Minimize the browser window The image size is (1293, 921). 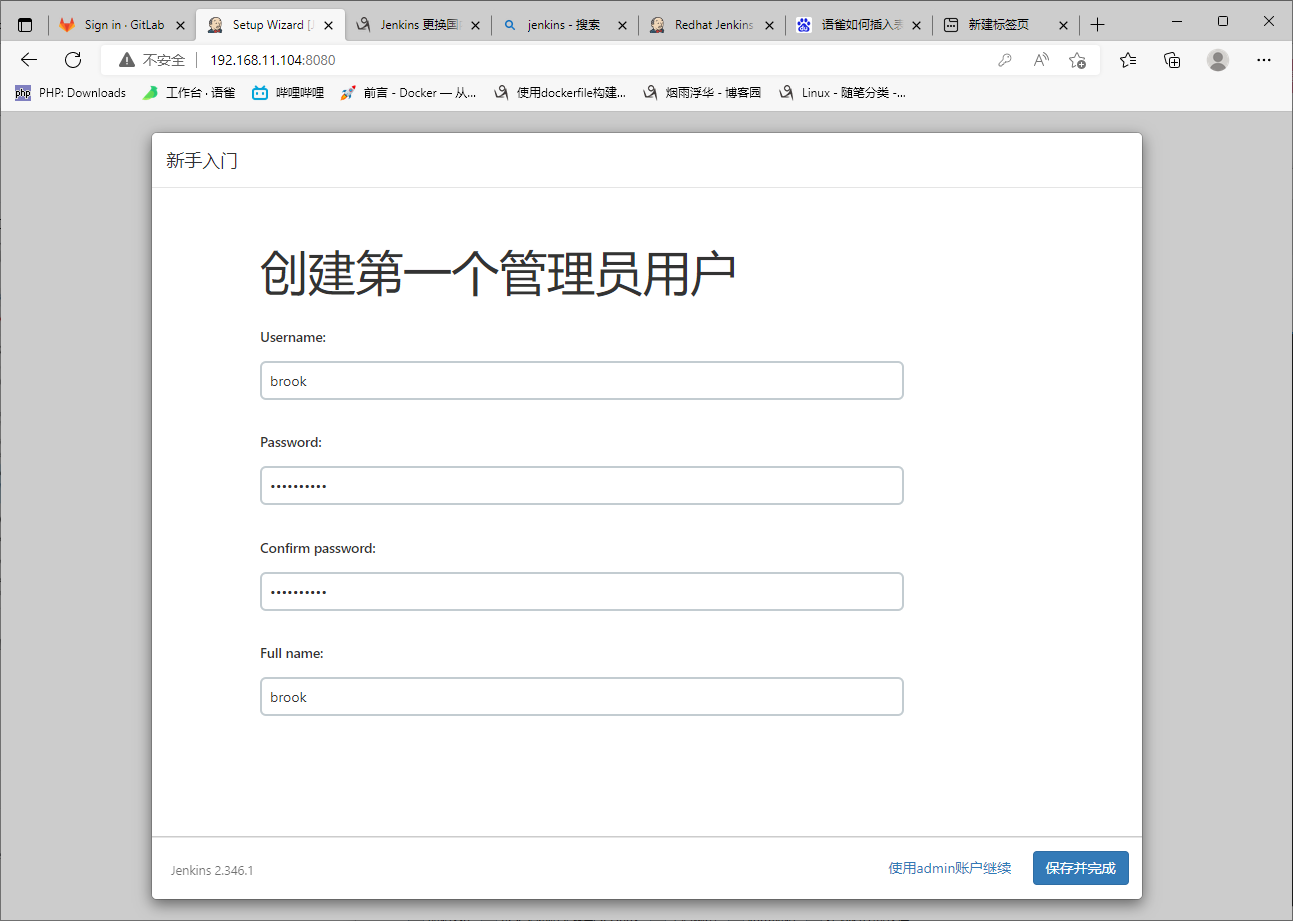(x=1175, y=21)
